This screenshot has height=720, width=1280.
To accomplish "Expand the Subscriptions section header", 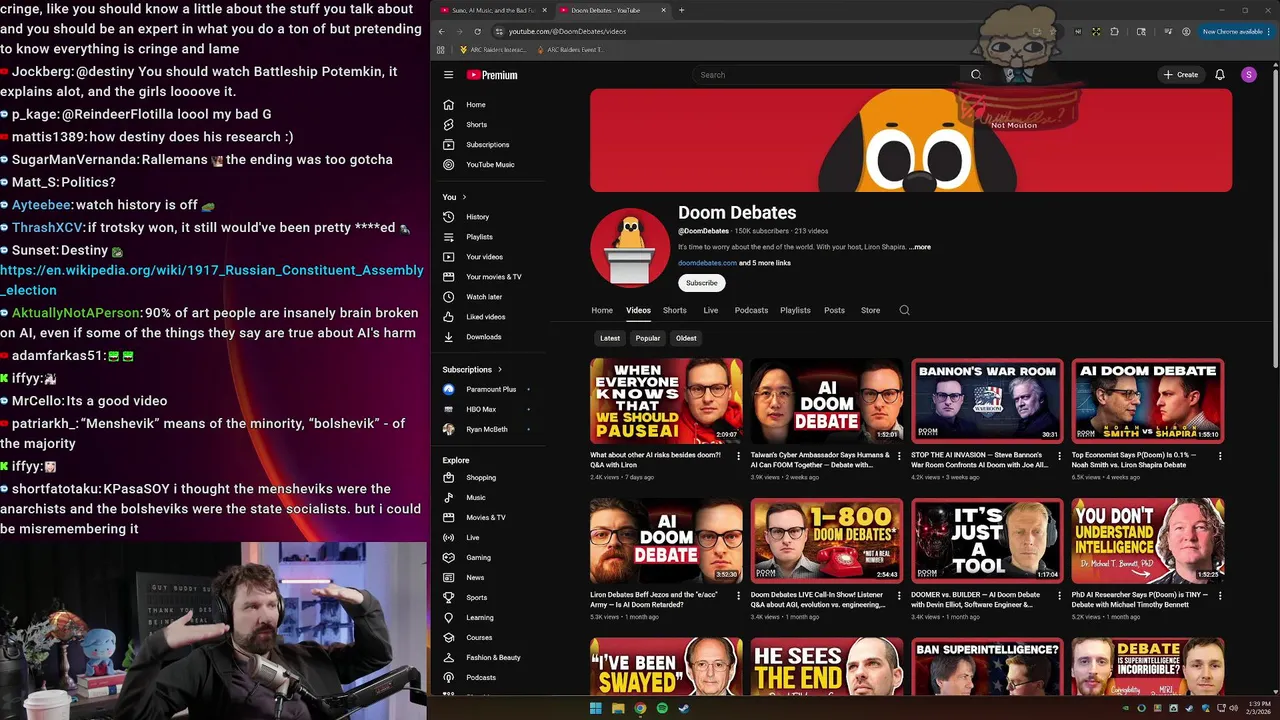I will [x=472, y=369].
